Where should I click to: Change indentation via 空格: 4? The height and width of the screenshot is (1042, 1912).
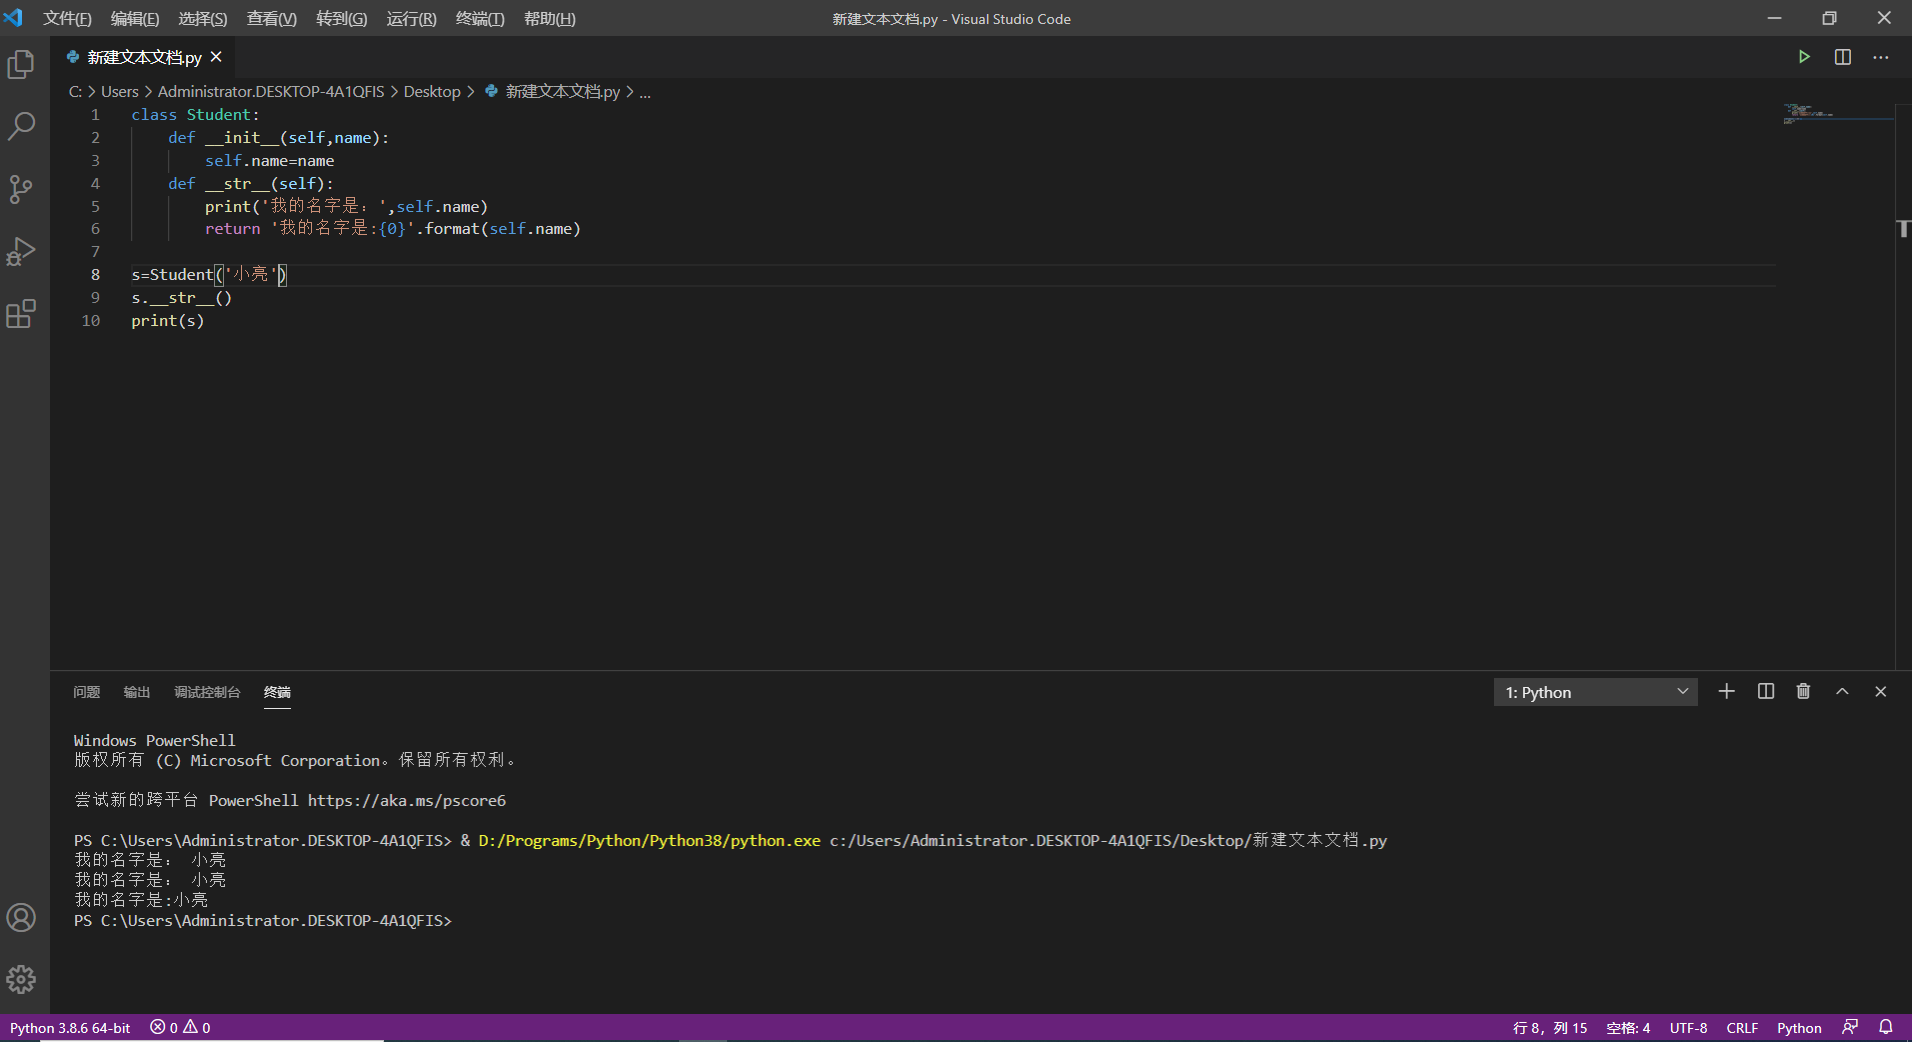tap(1628, 1028)
